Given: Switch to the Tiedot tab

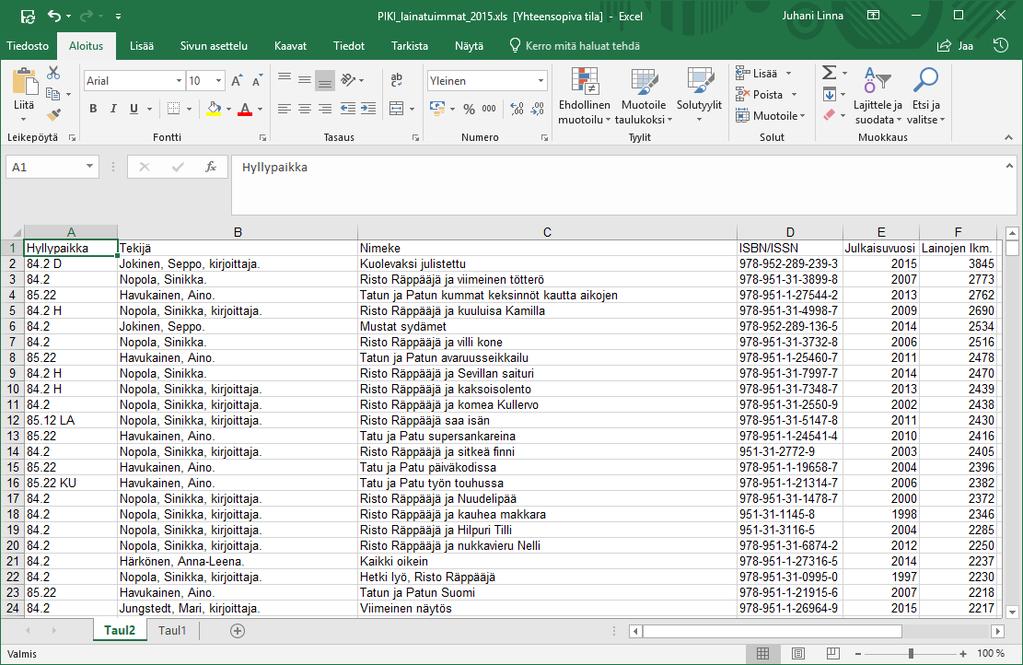Looking at the screenshot, I should [349, 46].
